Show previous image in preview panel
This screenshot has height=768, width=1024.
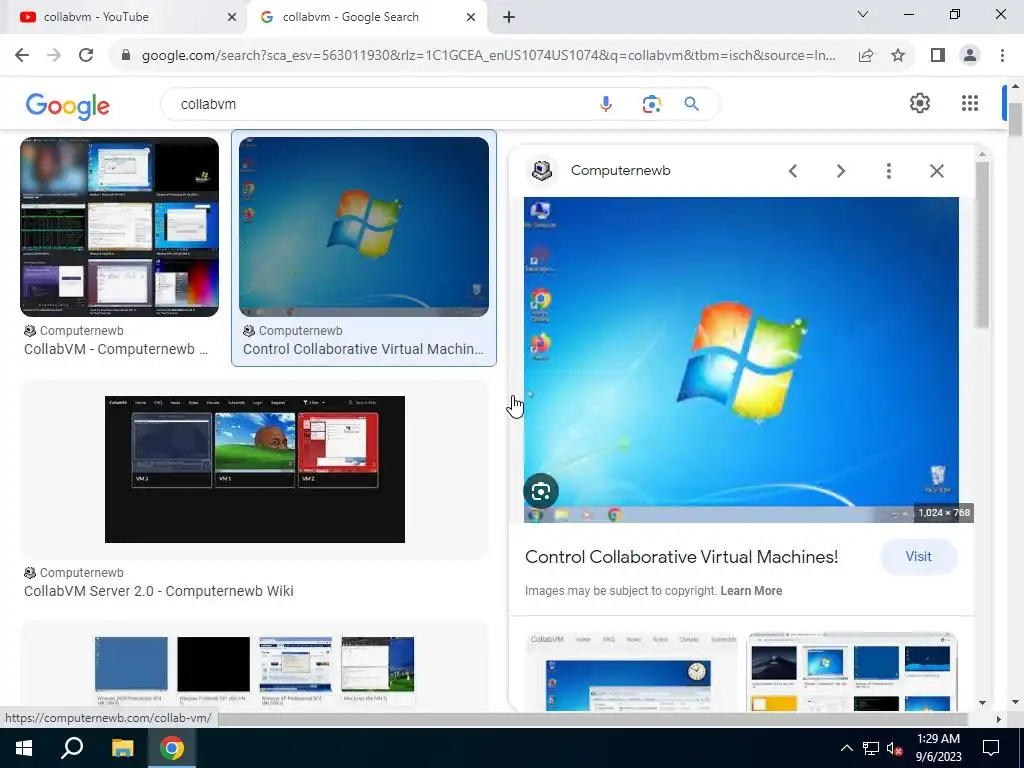point(793,171)
